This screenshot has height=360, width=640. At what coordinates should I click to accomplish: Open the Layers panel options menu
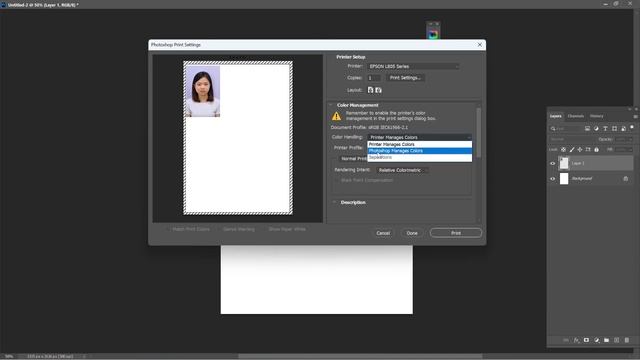635,116
